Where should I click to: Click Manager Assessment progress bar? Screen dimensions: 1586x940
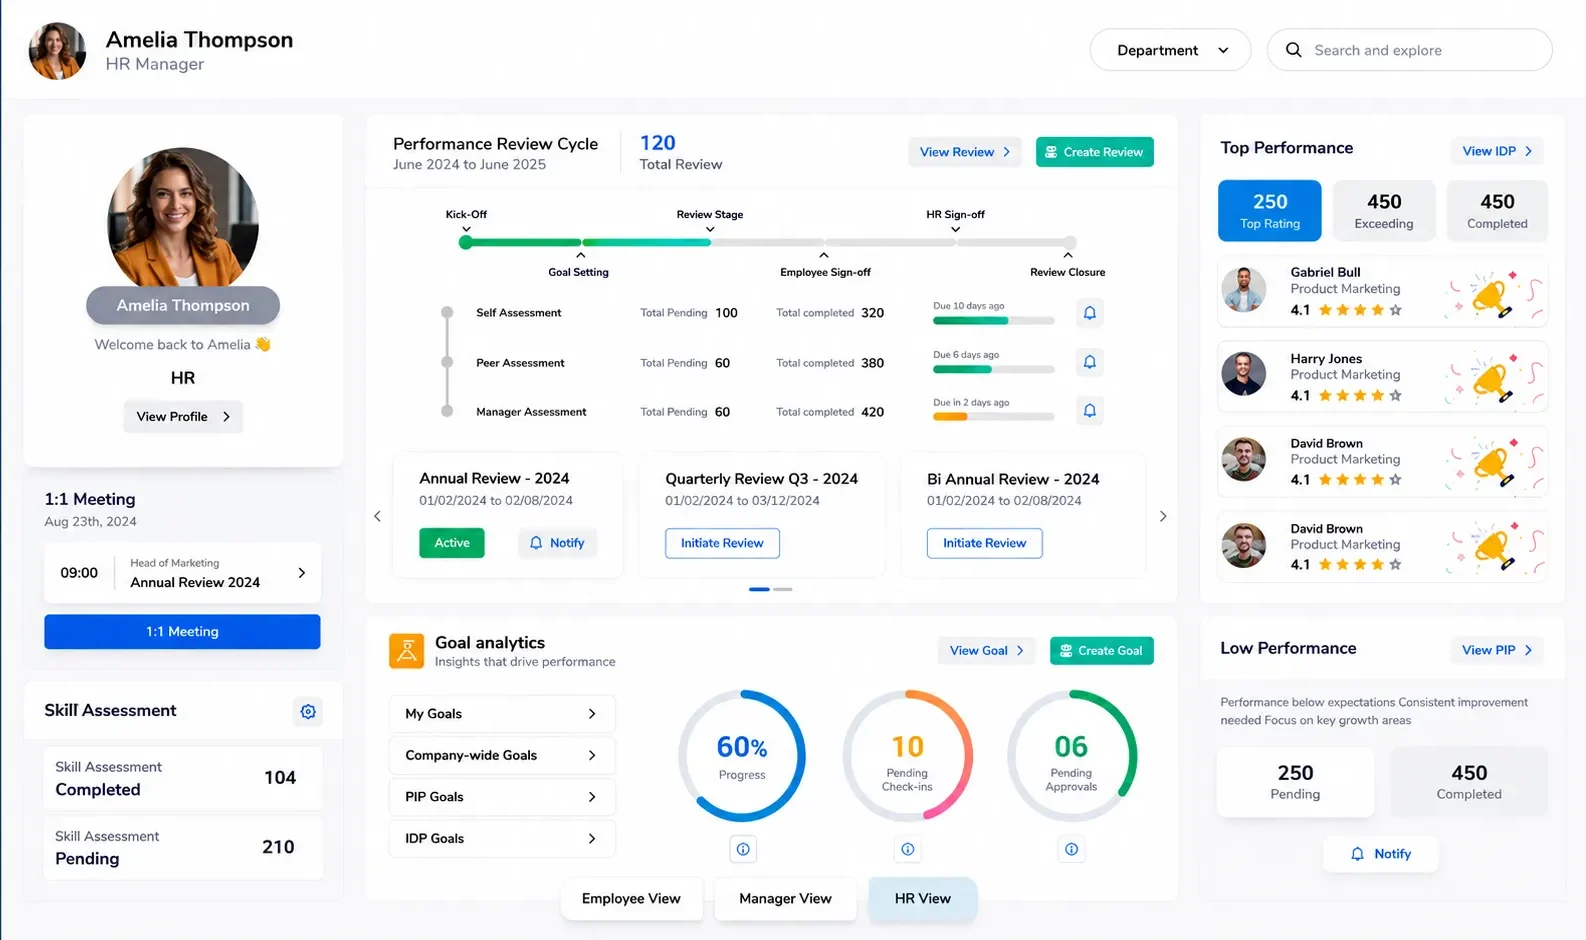[x=994, y=417]
